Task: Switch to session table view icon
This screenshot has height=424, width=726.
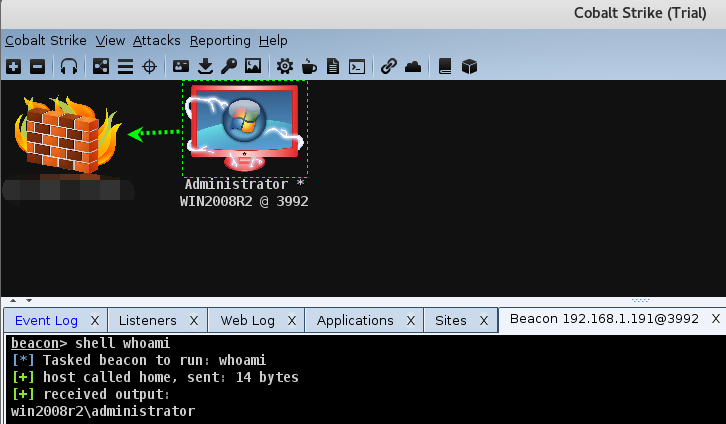Action: pyautogui.click(x=125, y=67)
